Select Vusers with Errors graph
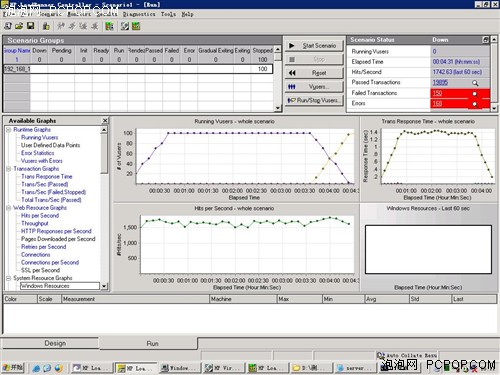The width and height of the screenshot is (500, 375). (x=42, y=161)
